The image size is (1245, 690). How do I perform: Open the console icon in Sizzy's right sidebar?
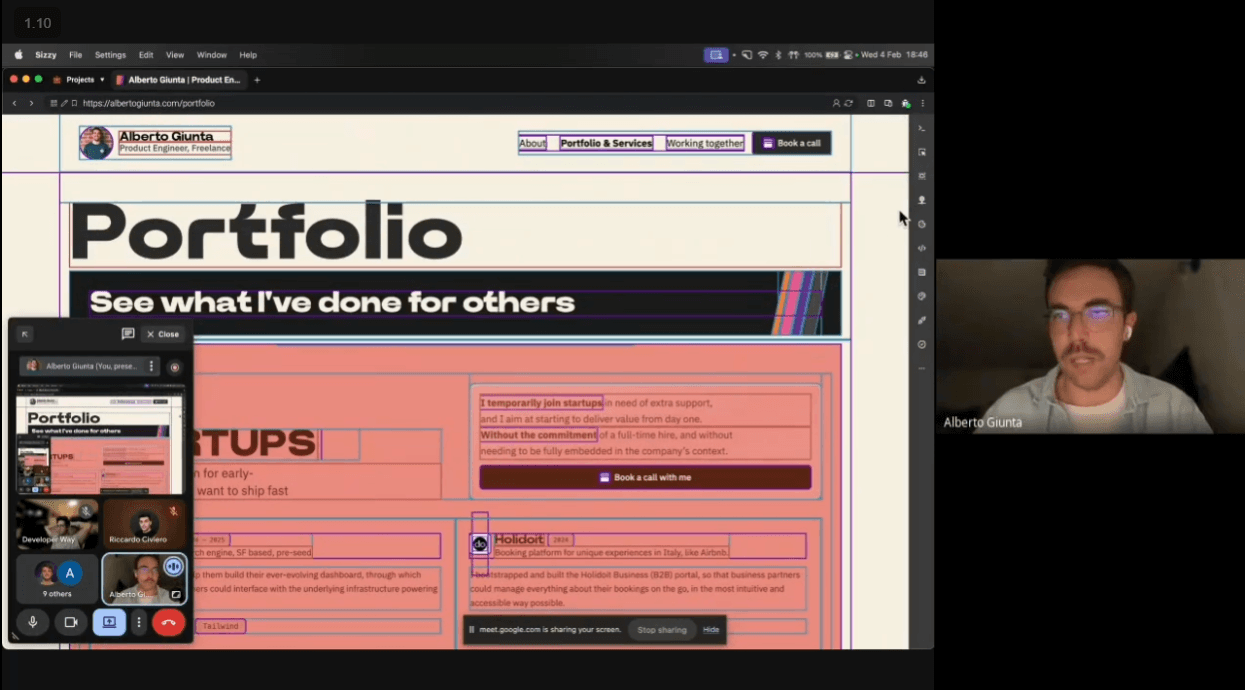[921, 128]
